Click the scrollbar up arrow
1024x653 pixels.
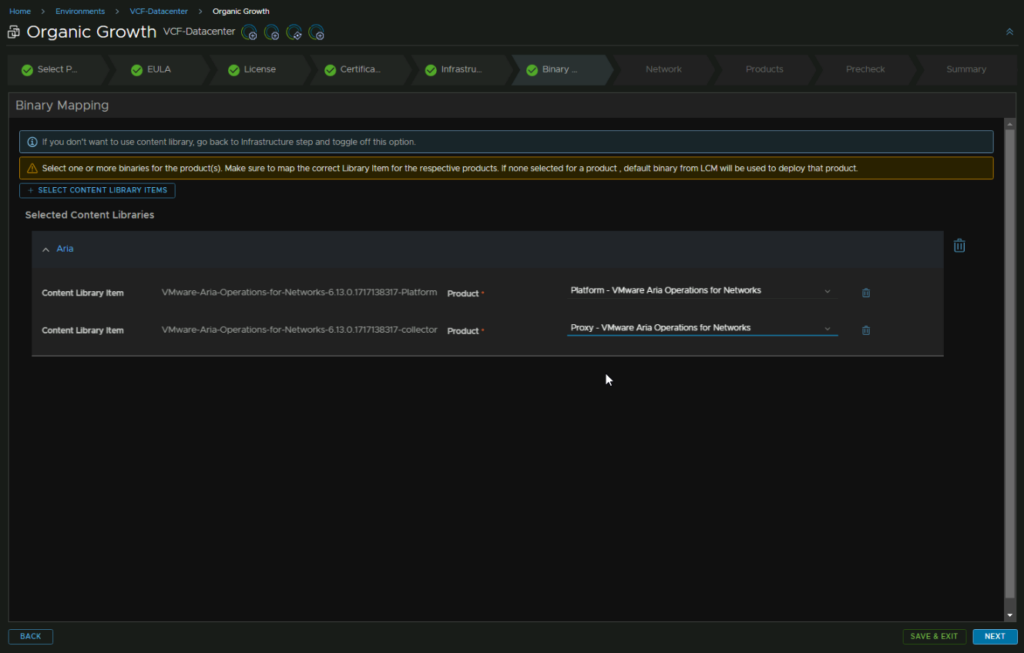(1010, 123)
